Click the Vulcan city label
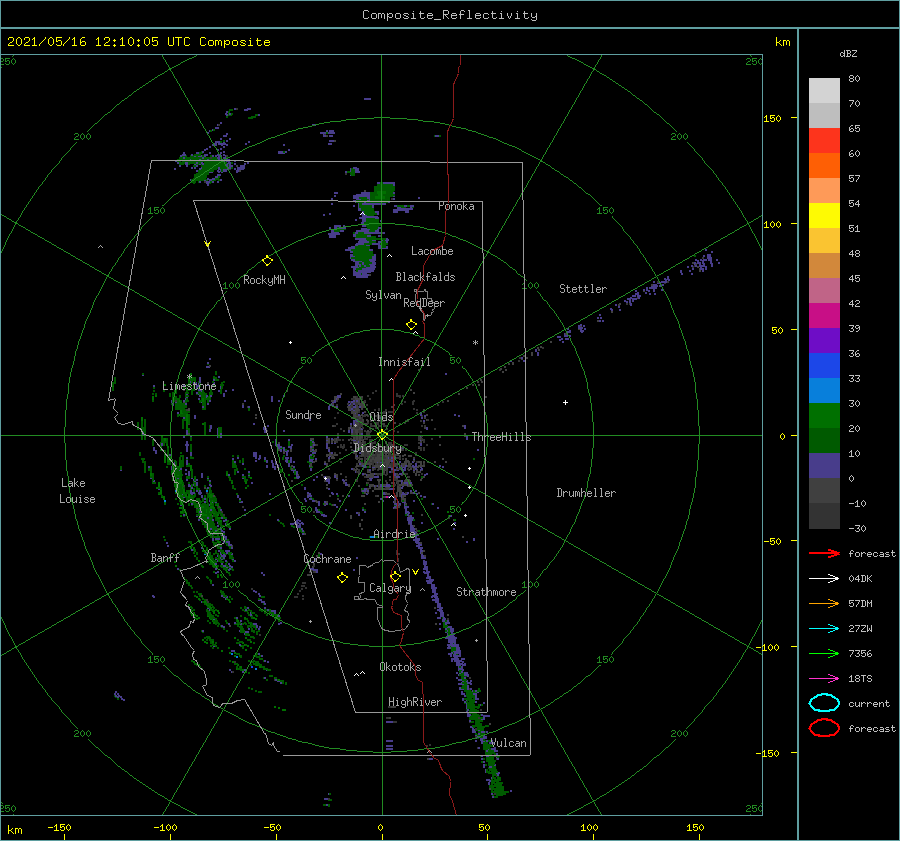 pyautogui.click(x=509, y=743)
